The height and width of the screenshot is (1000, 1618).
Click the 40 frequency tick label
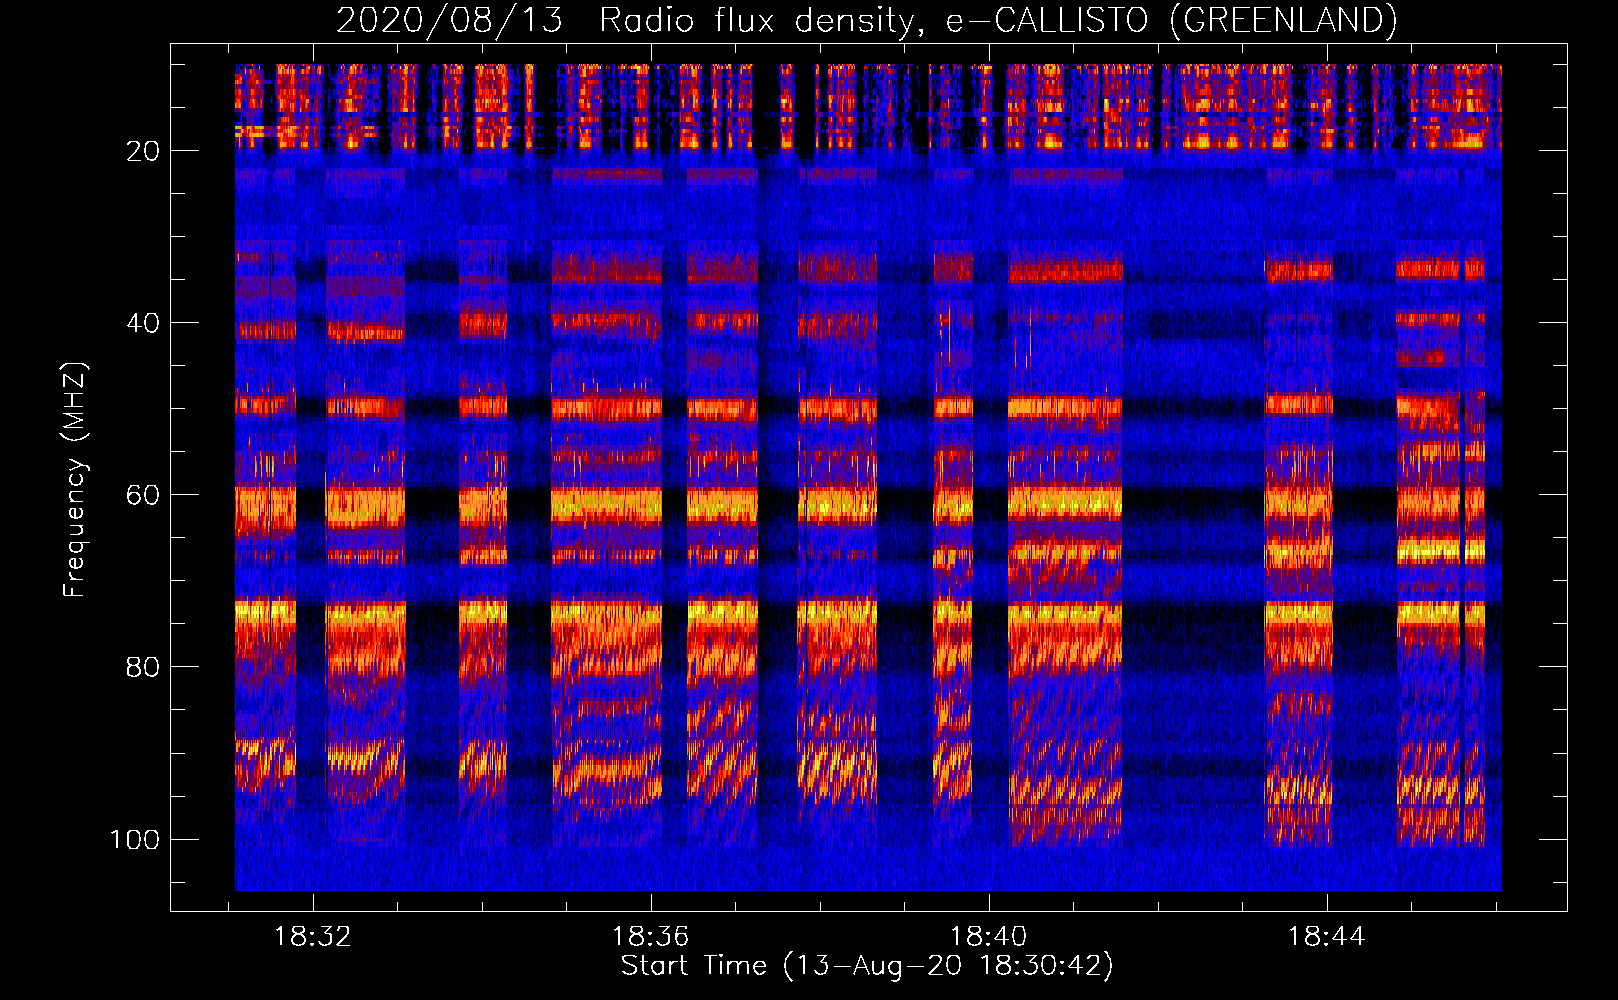[x=143, y=323]
